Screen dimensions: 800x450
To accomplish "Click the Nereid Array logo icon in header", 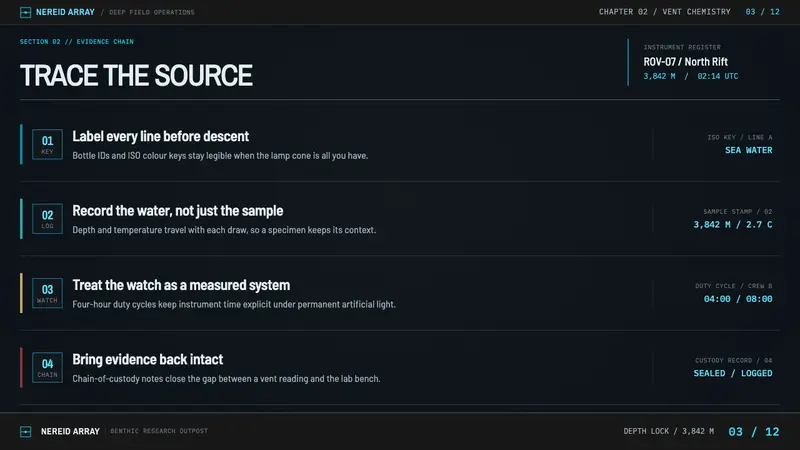I will pos(26,12).
